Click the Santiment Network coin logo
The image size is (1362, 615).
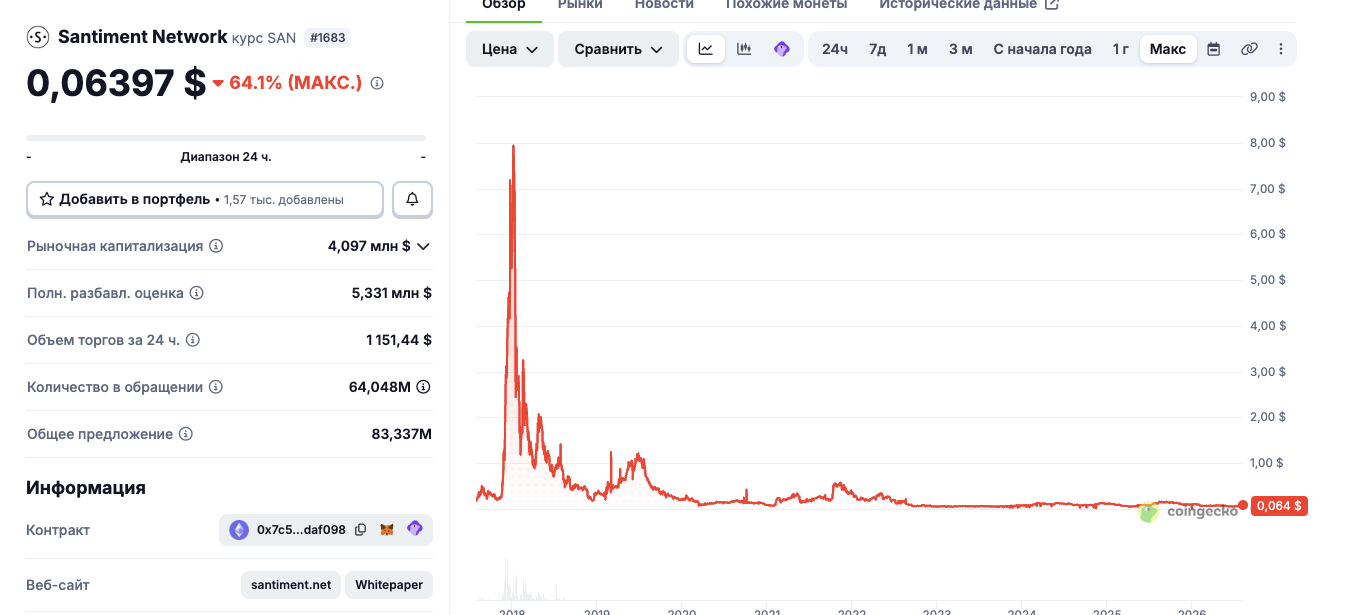point(38,37)
